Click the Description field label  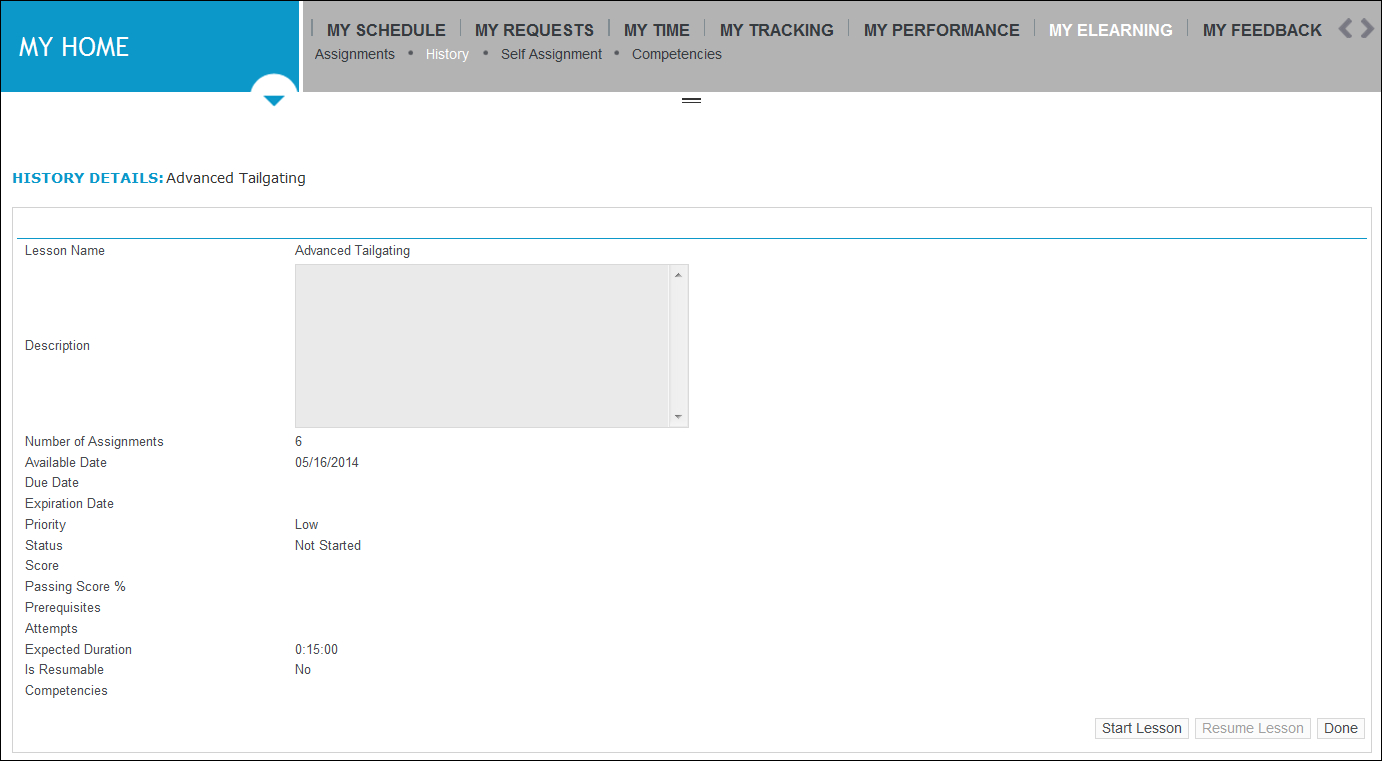point(57,346)
